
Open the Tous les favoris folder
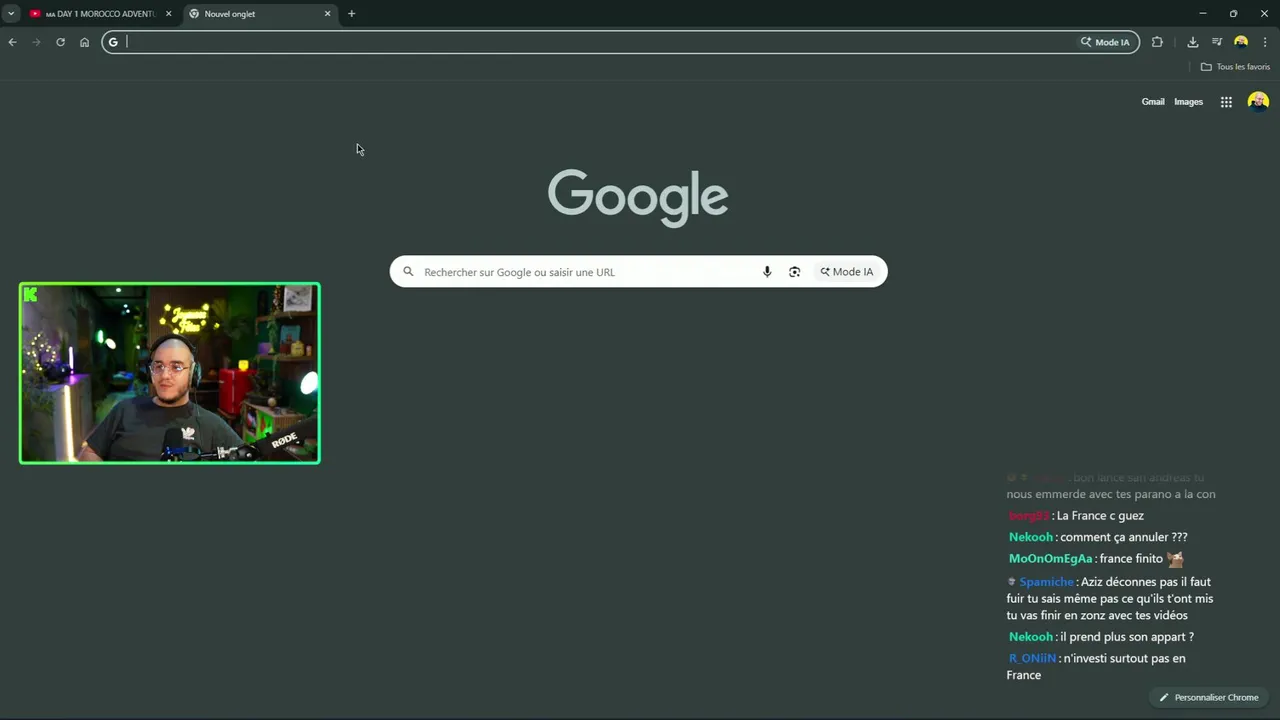1235,67
